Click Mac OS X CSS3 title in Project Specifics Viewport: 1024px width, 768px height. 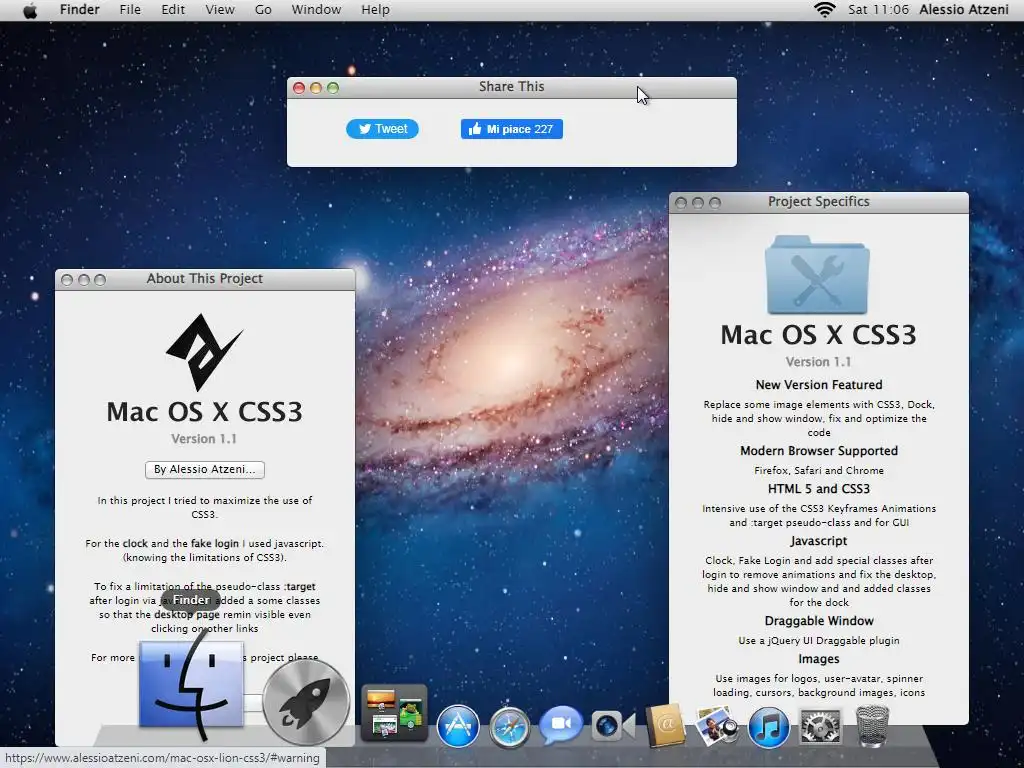click(818, 334)
